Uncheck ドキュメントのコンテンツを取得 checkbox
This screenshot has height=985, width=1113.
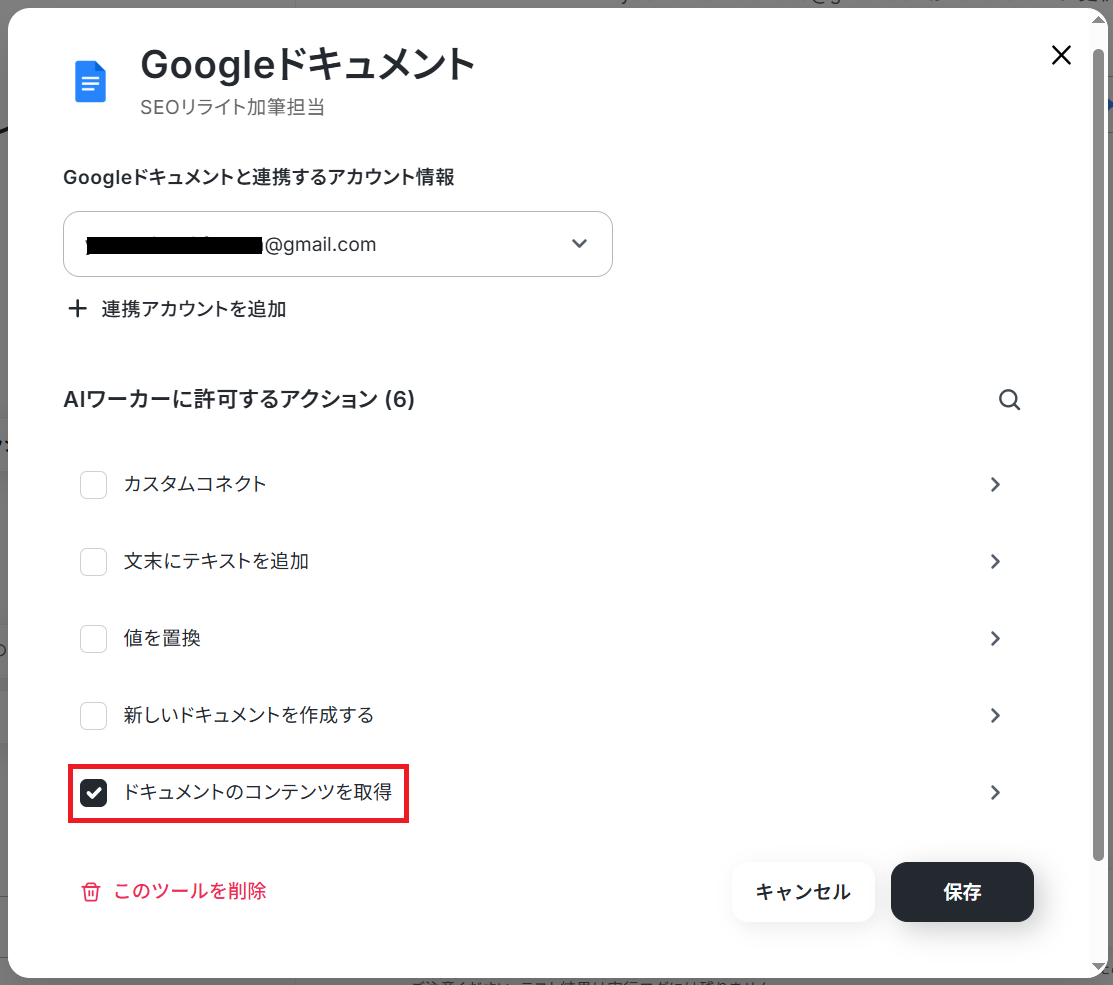point(94,793)
